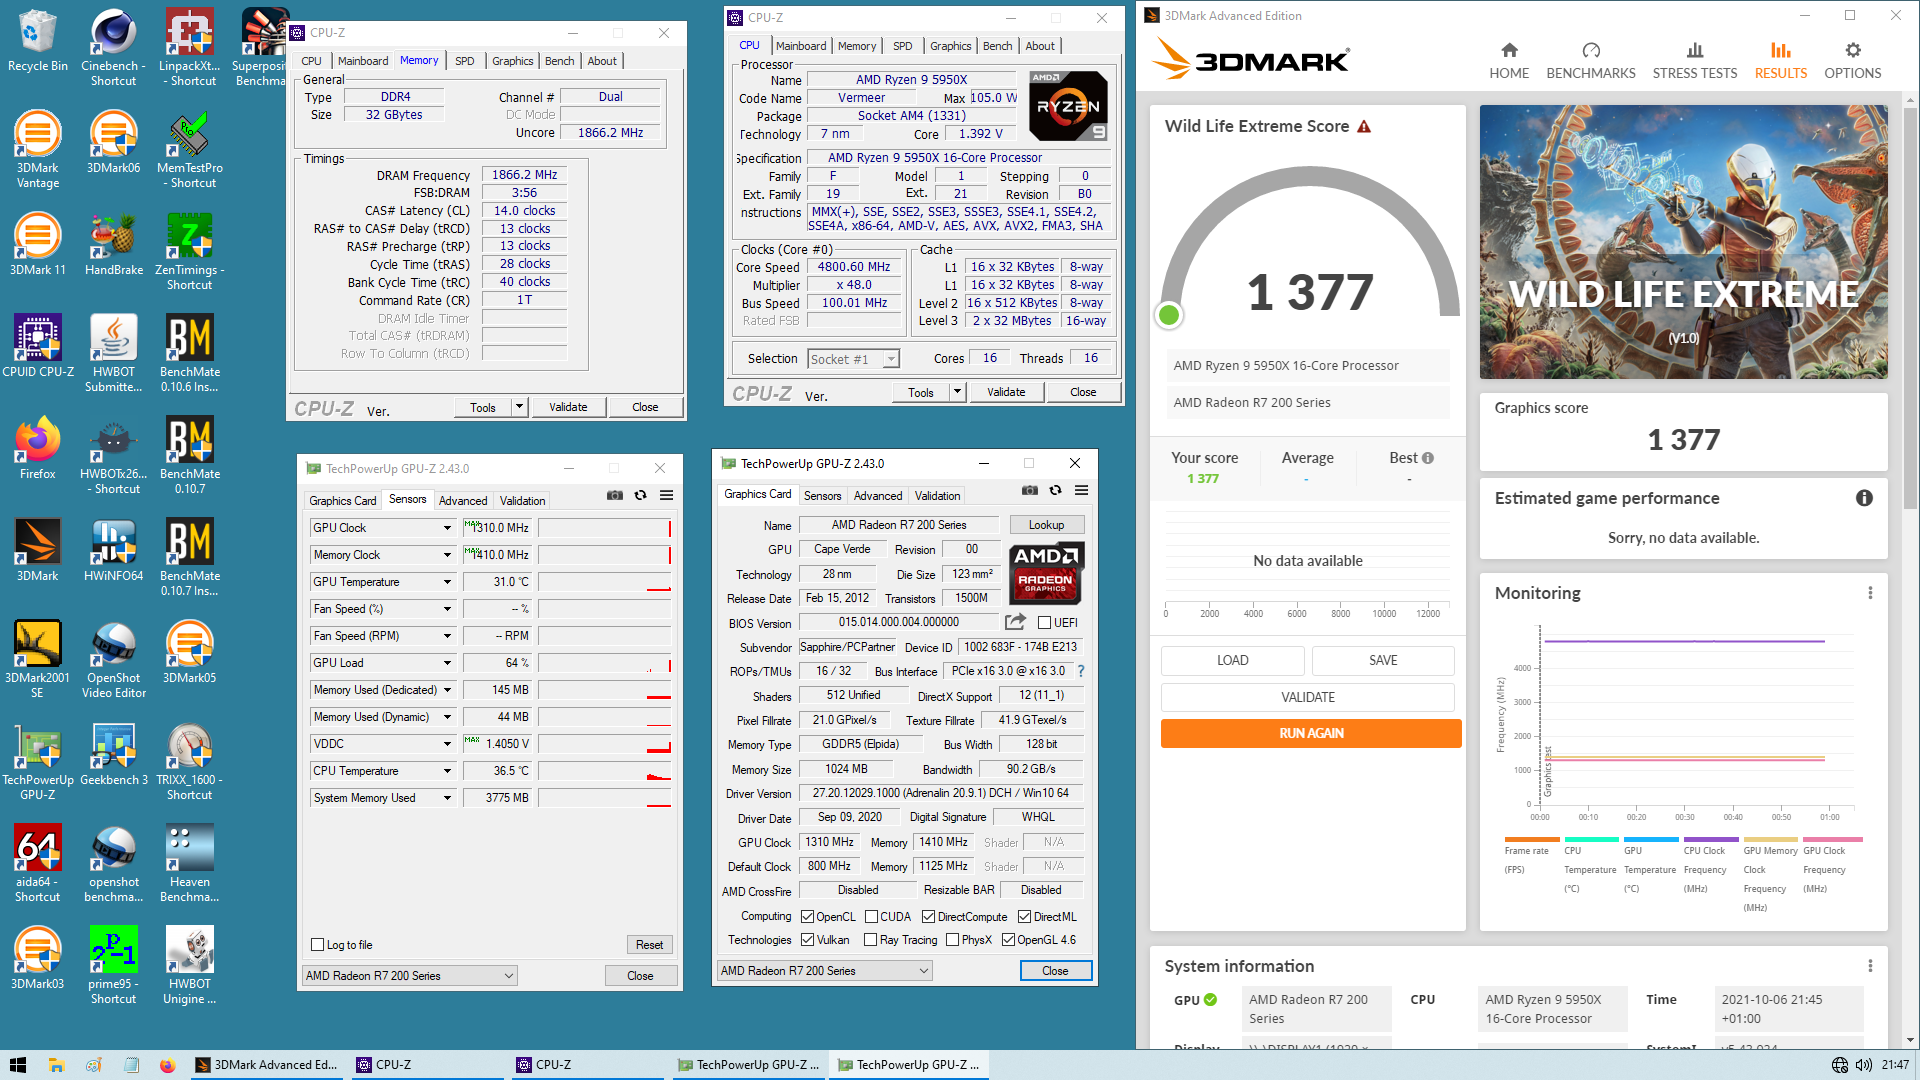
Task: Open CPUID CPU-Z desktop icon
Action: (37, 346)
